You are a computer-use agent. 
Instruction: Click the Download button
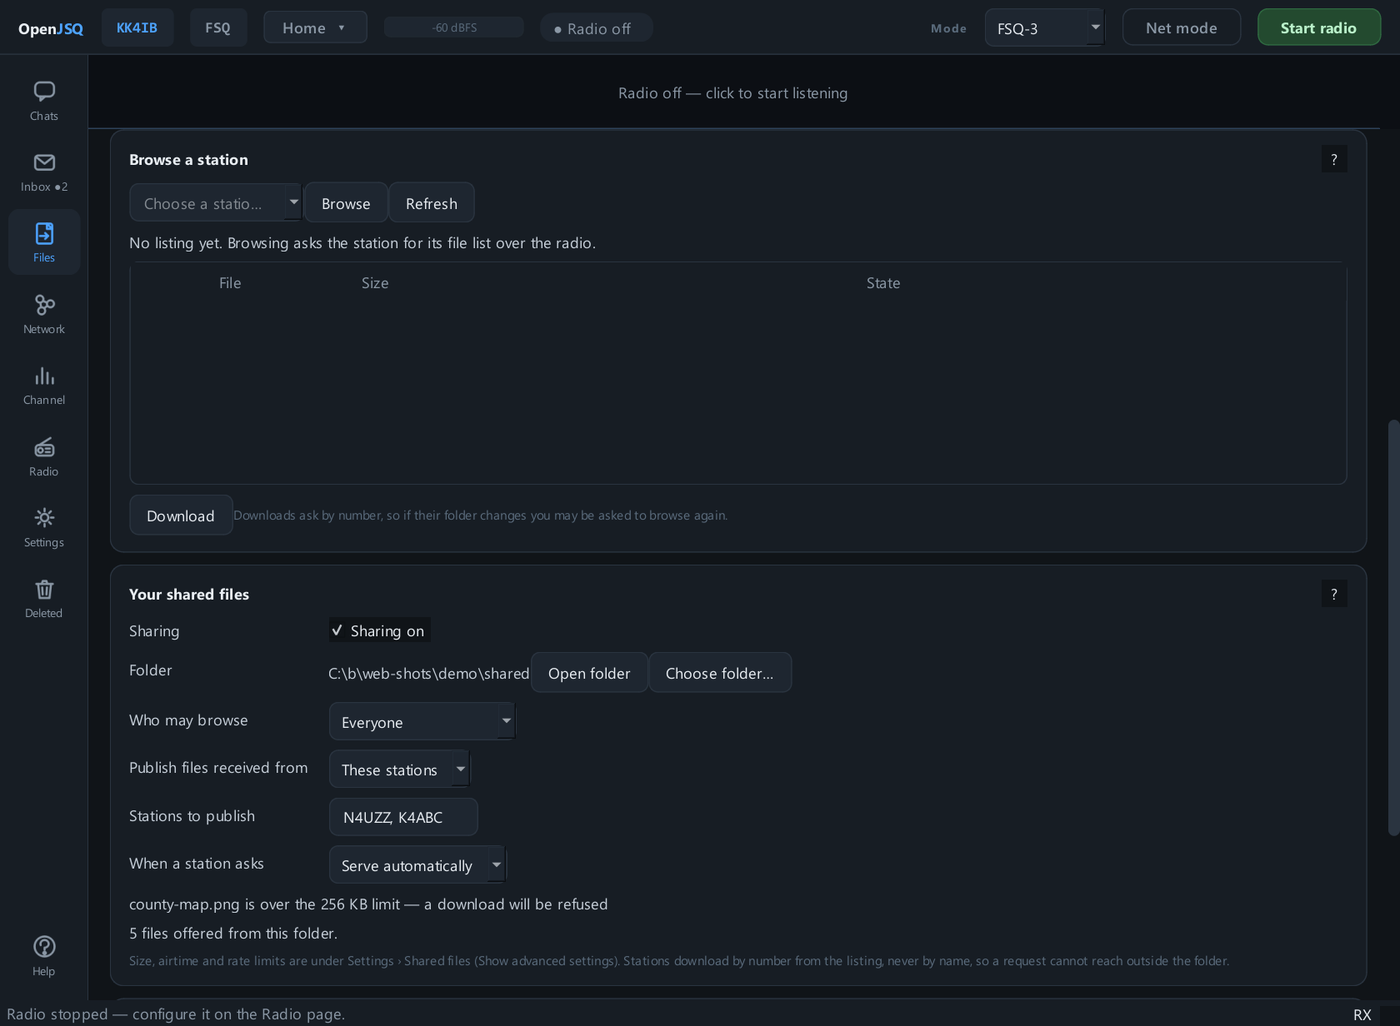(x=181, y=516)
